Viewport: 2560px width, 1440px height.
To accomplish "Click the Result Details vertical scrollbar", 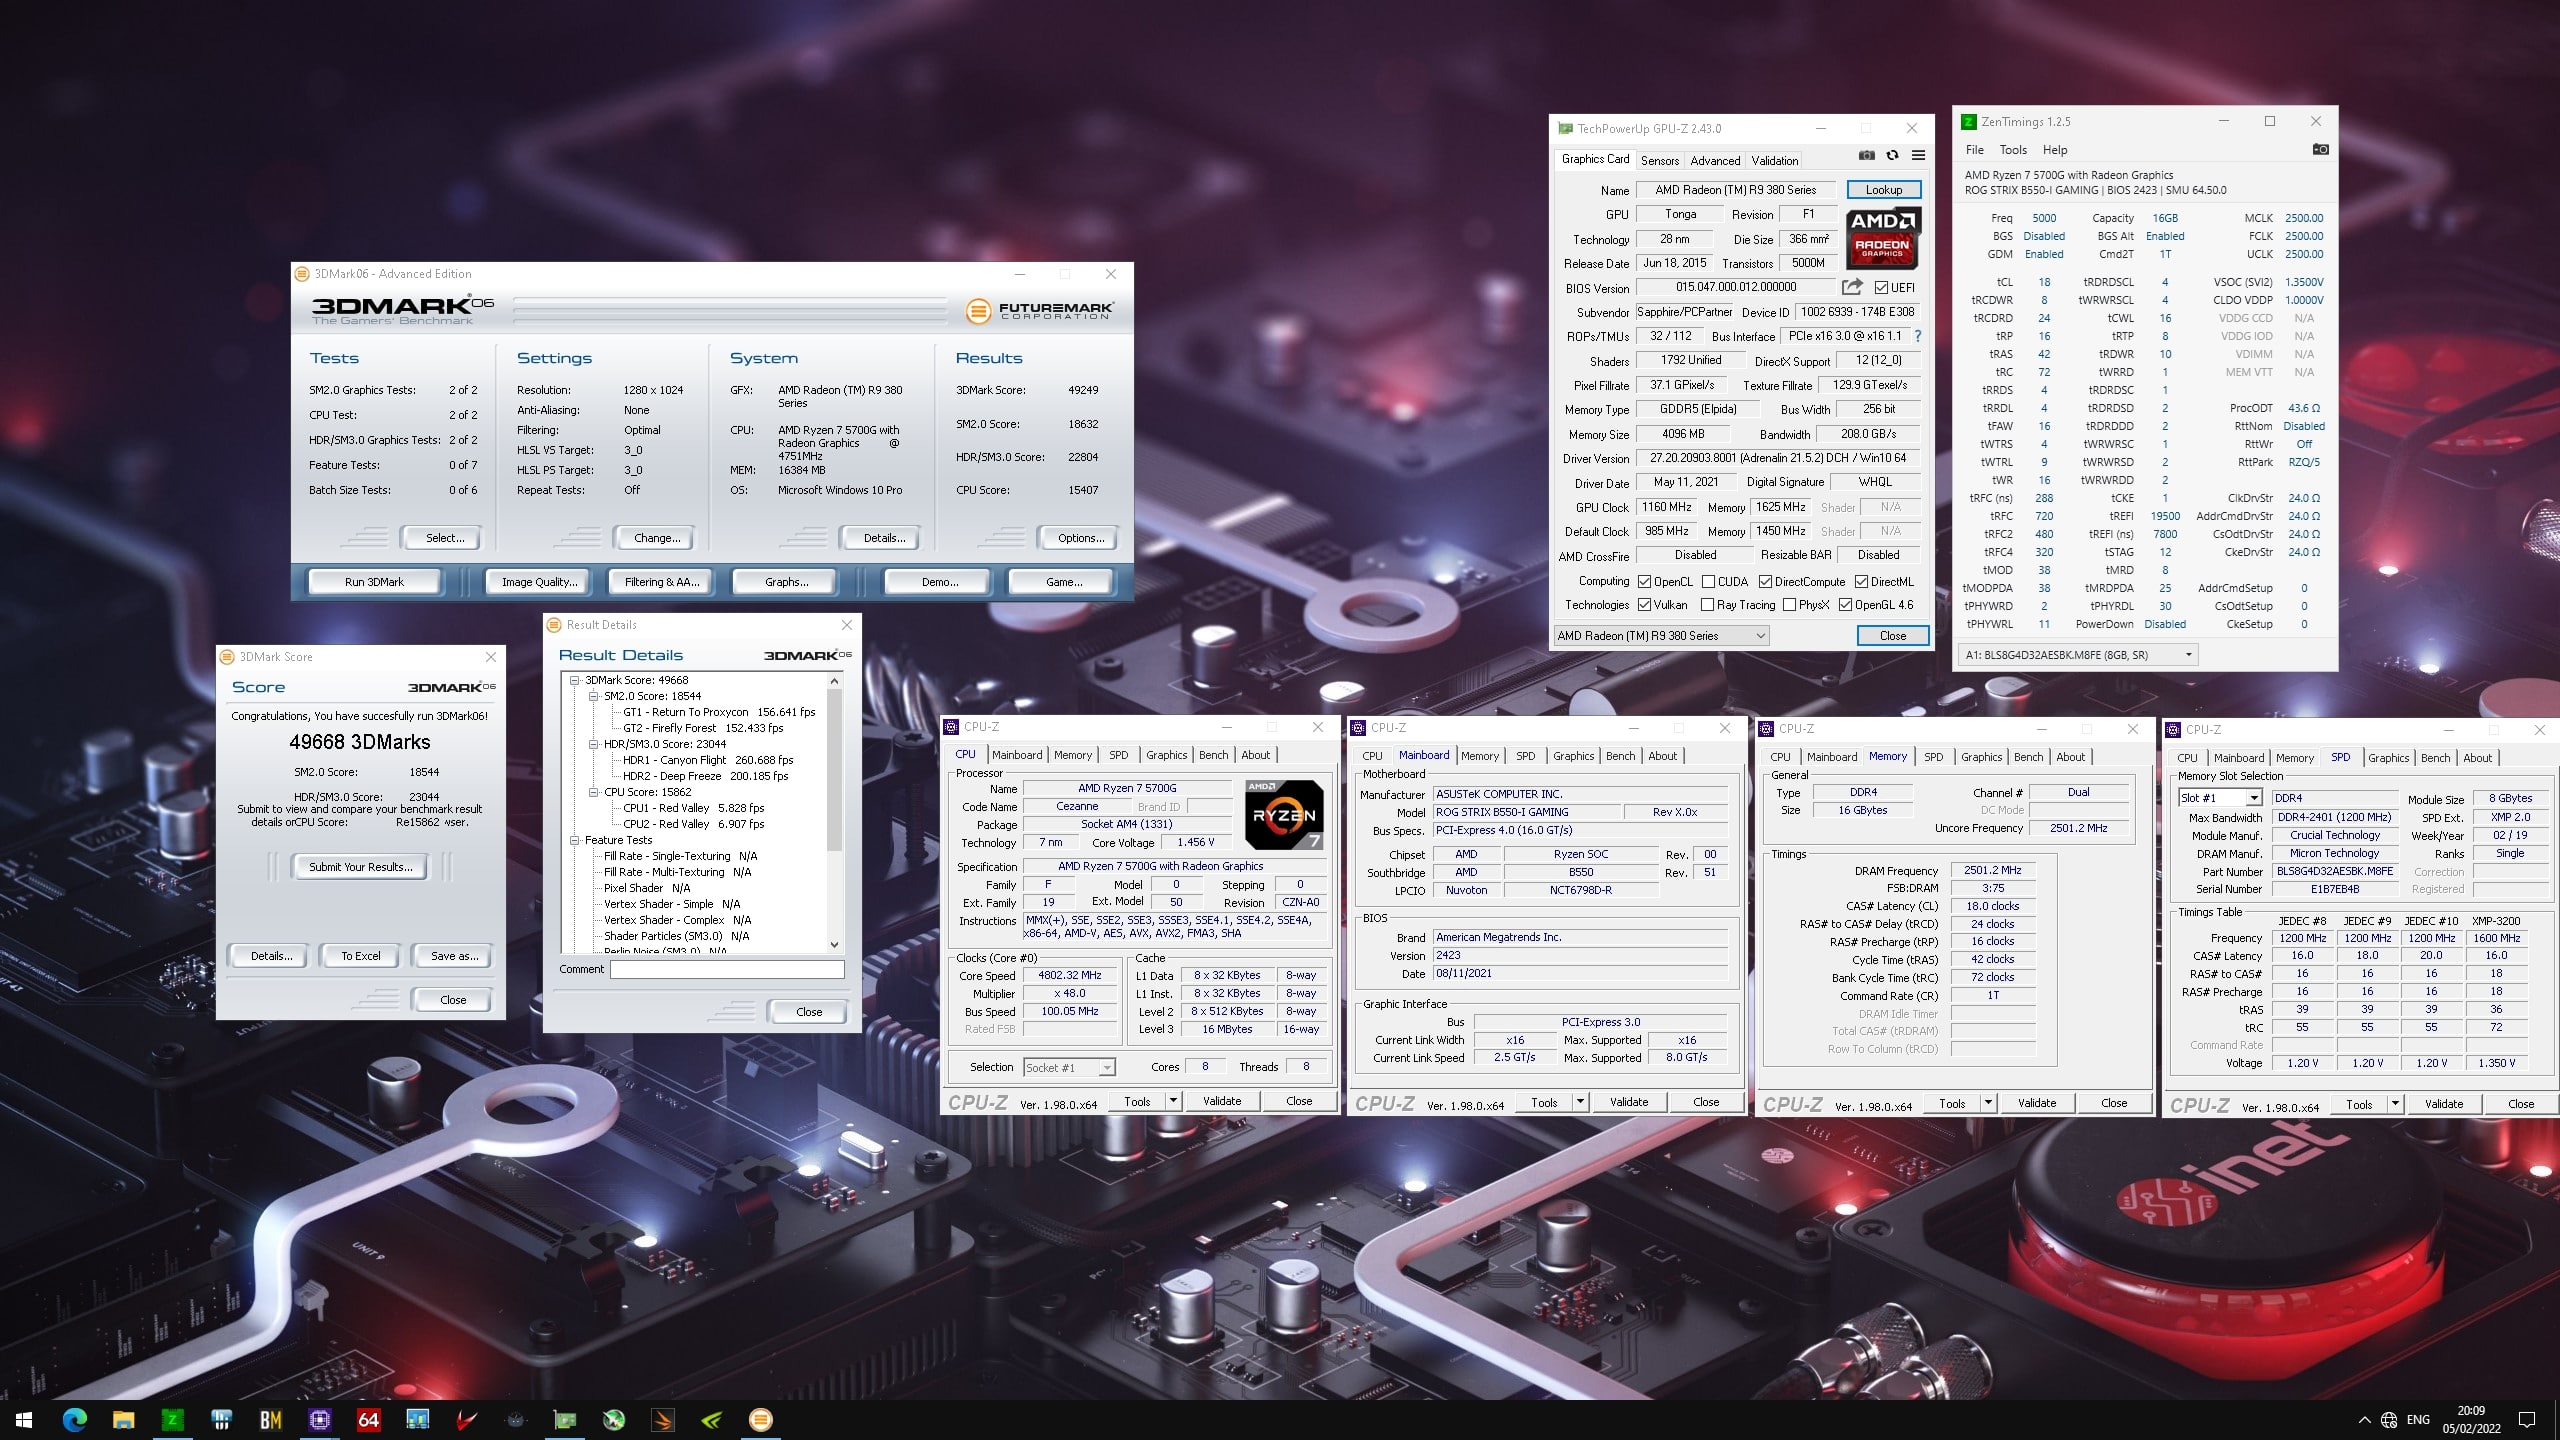I will pyautogui.click(x=835, y=812).
